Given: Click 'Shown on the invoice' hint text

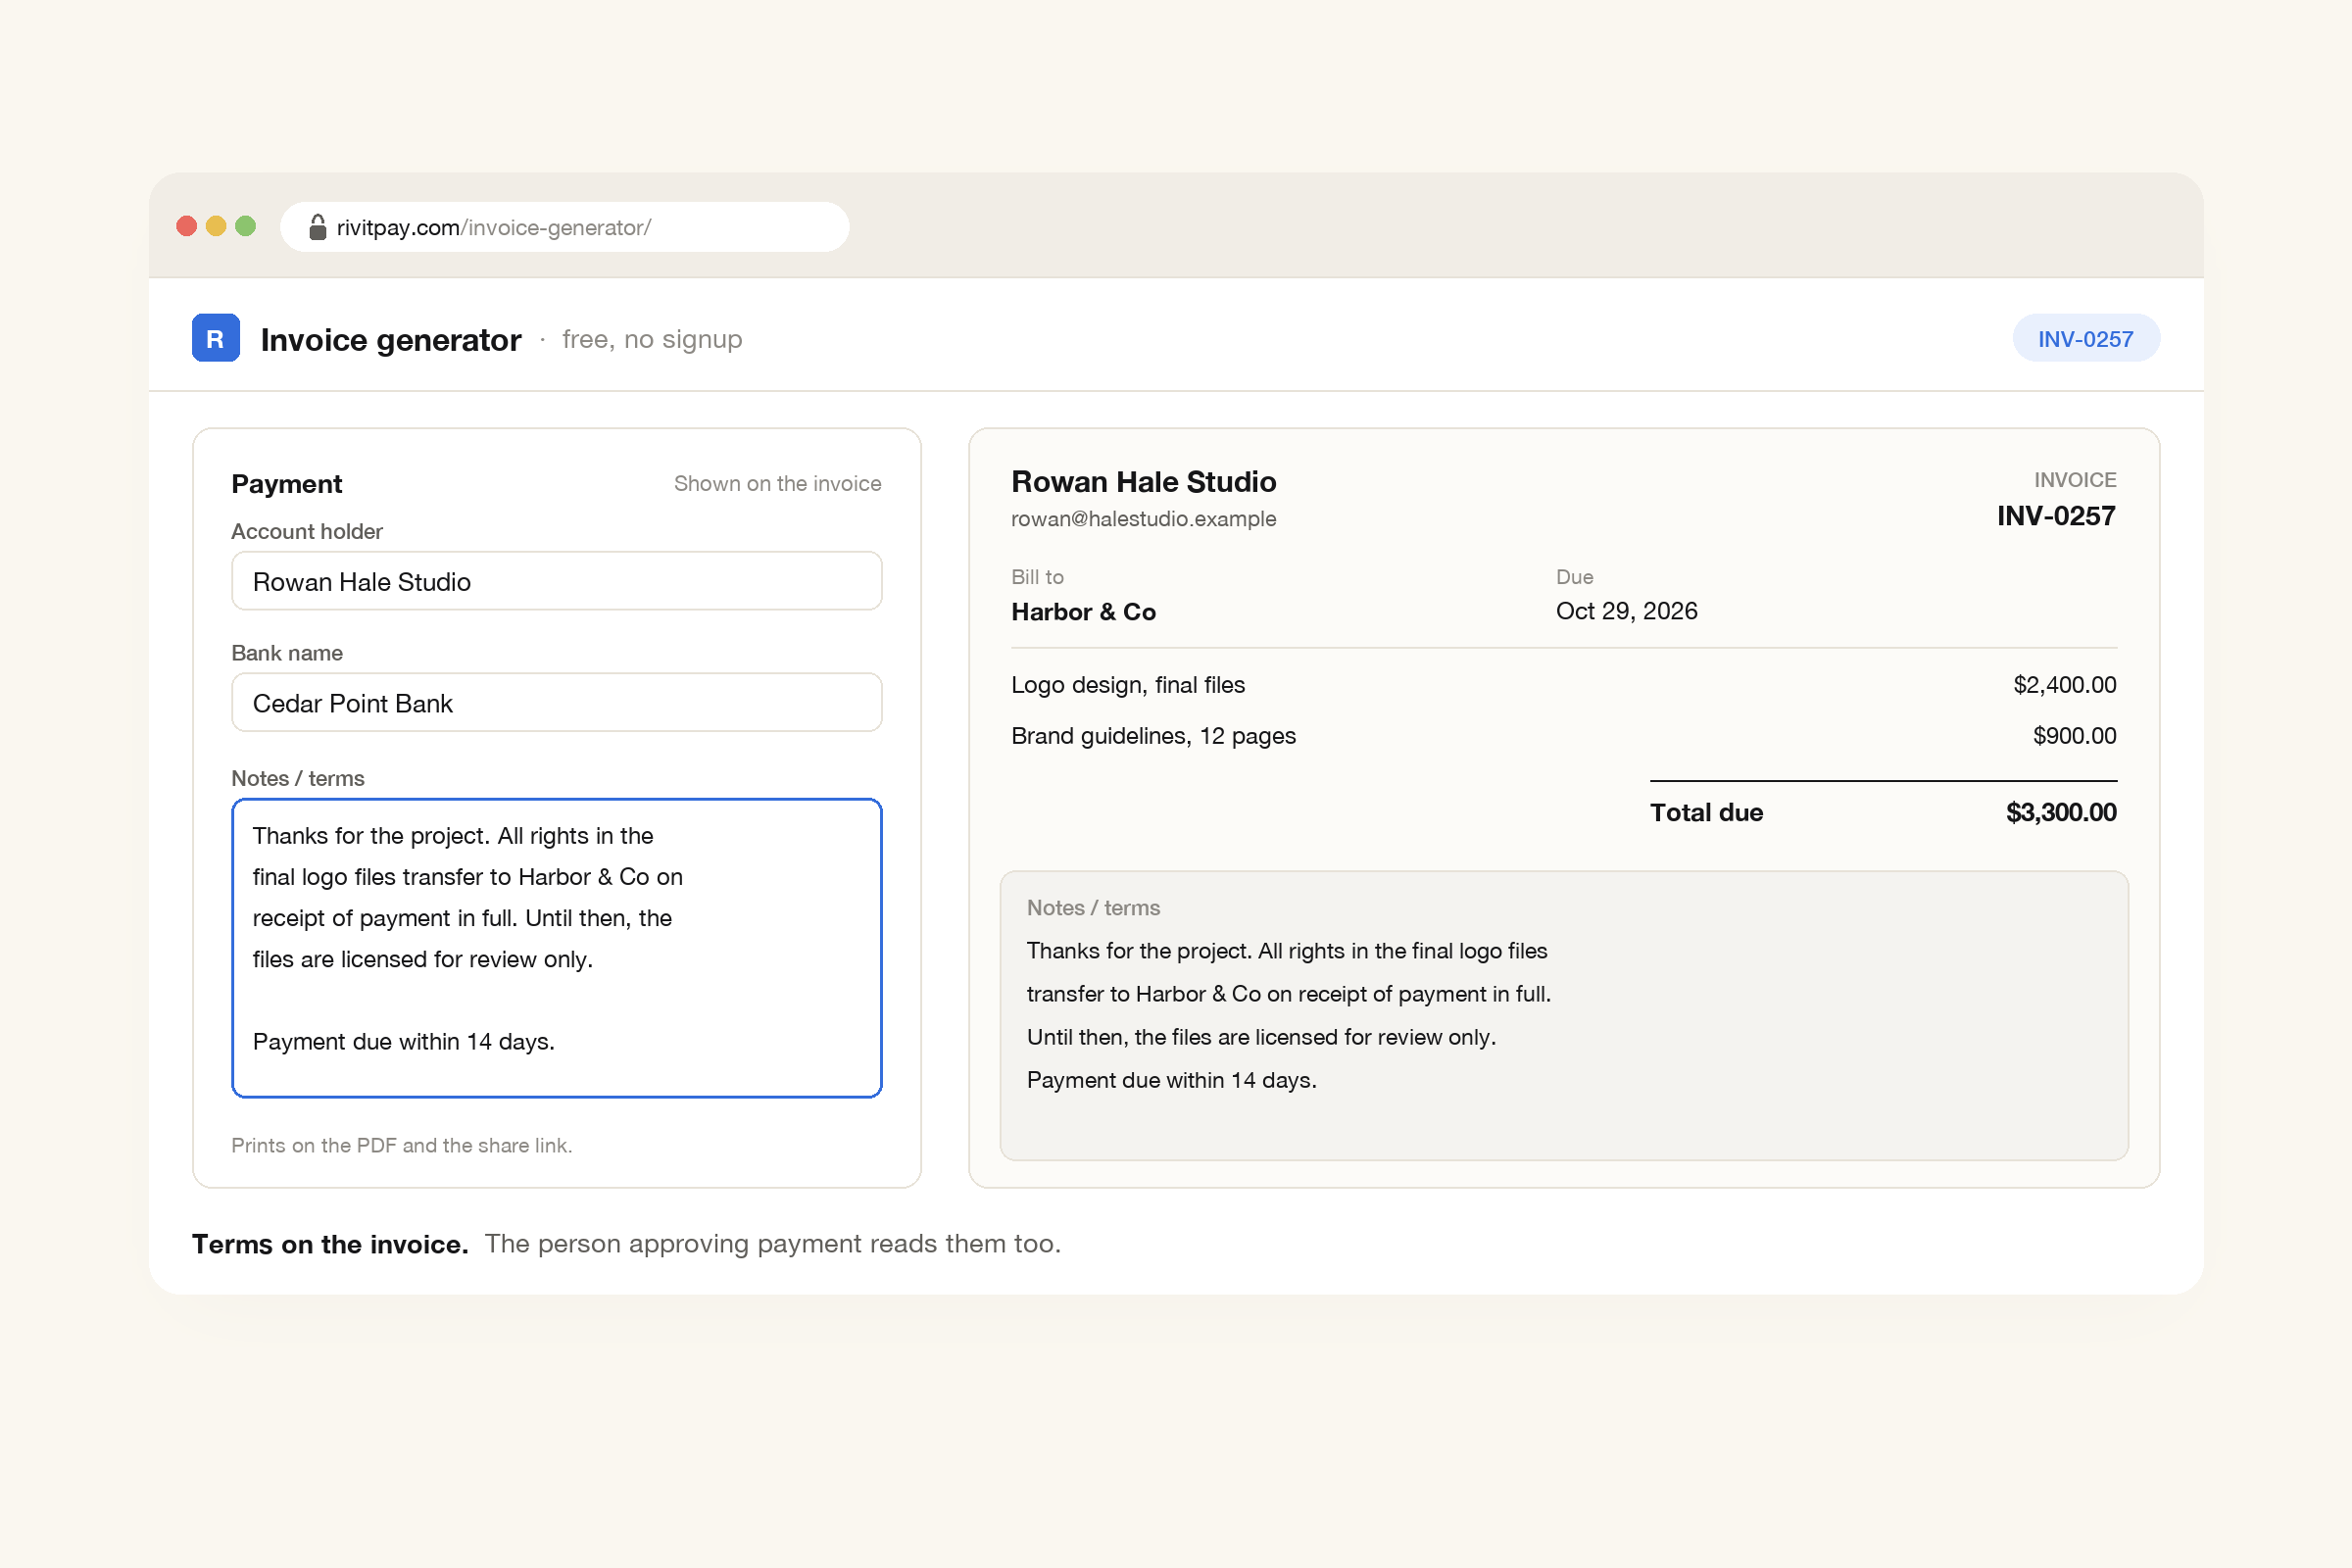Looking at the screenshot, I should 777,484.
